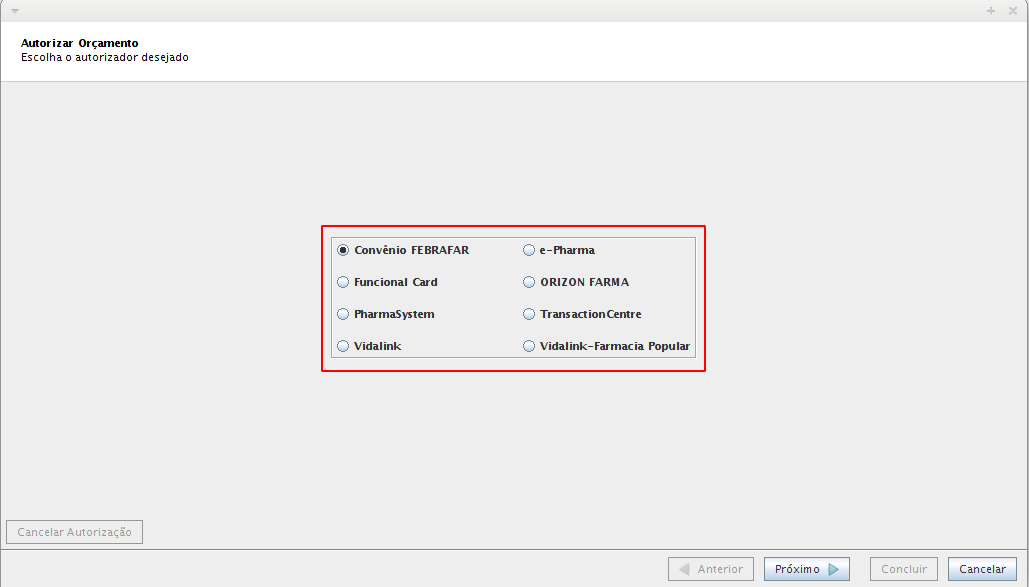Click the Cancelar button
The height and width of the screenshot is (587, 1029).
coord(982,569)
